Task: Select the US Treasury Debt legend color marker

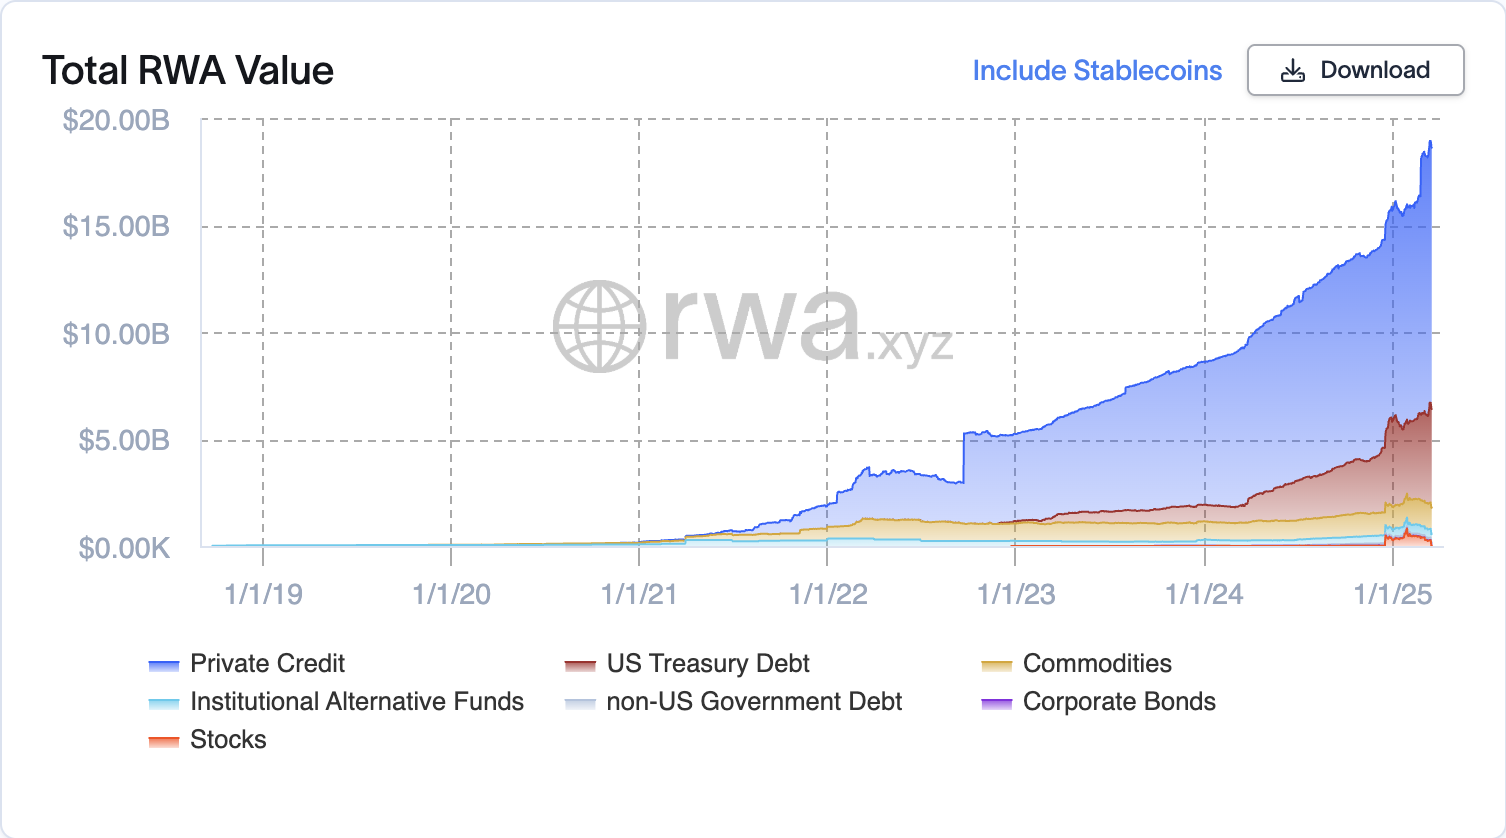Action: click(582, 663)
